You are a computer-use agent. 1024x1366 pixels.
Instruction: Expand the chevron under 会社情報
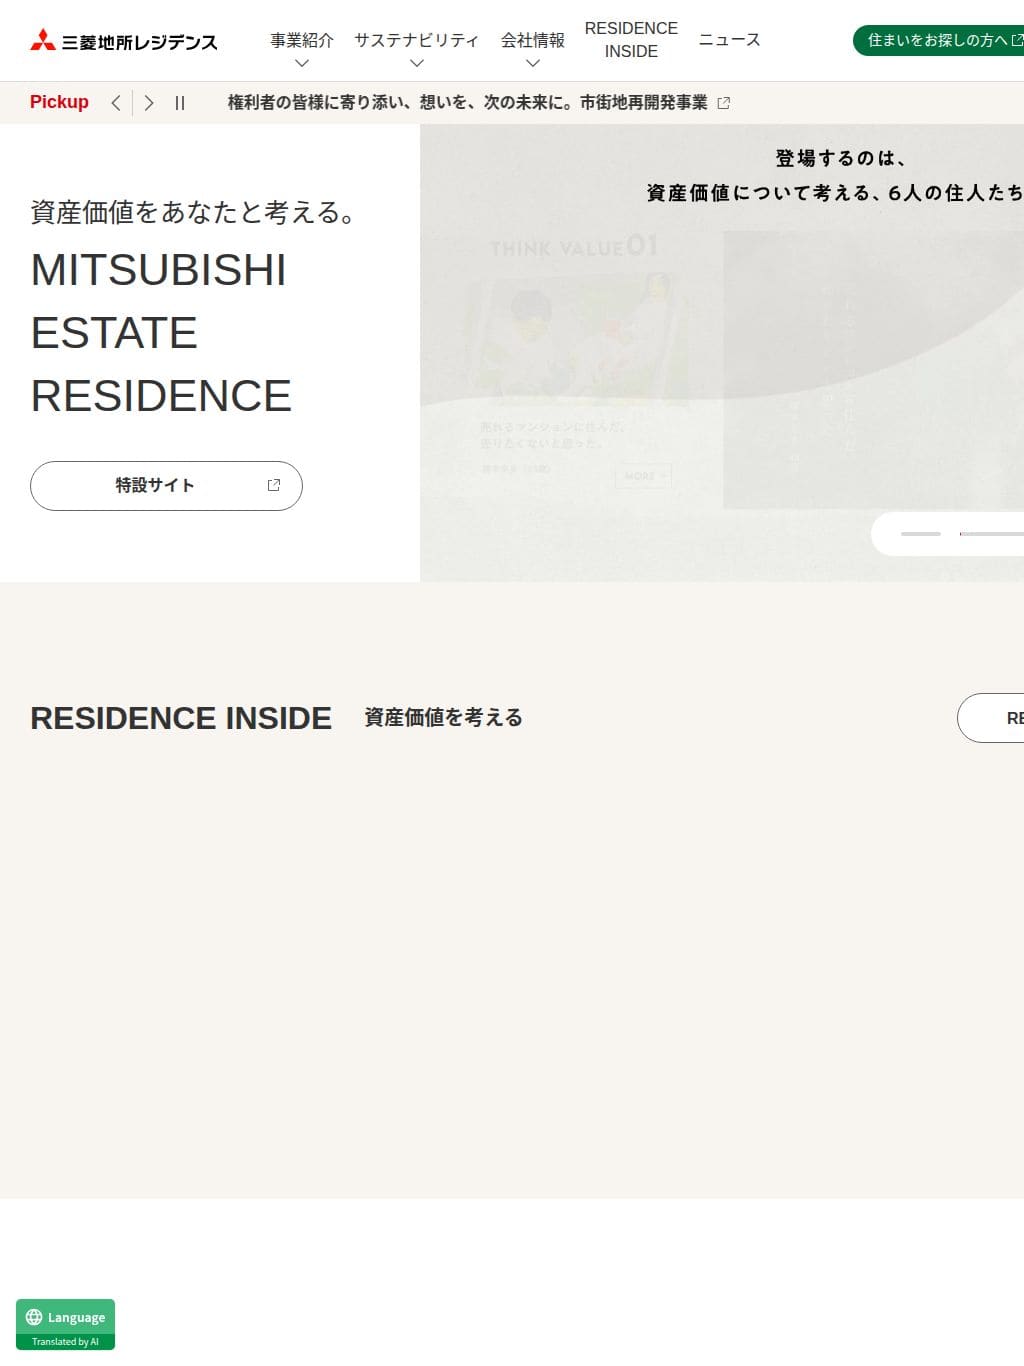533,63
